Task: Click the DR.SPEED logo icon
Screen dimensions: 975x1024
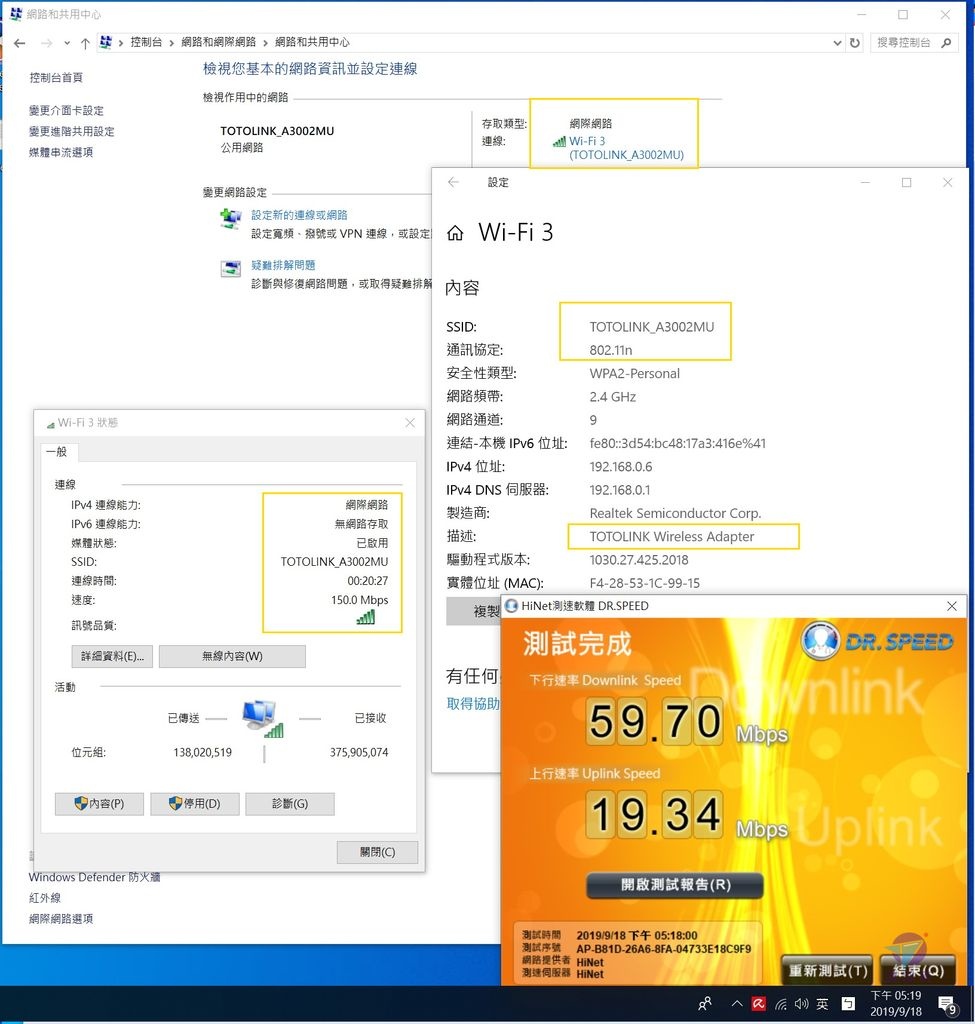Action: tap(820, 641)
